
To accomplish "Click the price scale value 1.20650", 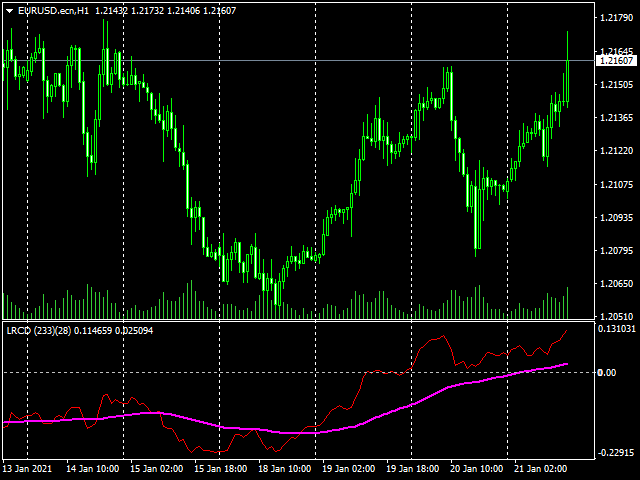I will [x=616, y=283].
